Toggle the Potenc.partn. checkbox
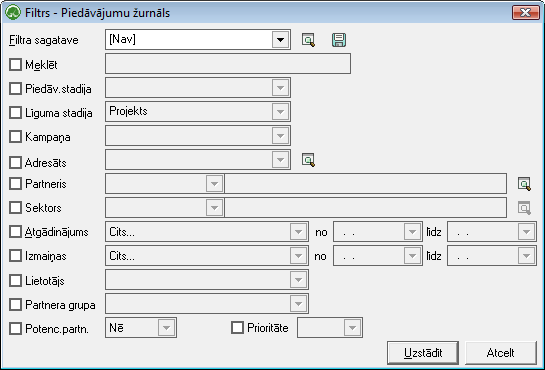 click(x=15, y=328)
